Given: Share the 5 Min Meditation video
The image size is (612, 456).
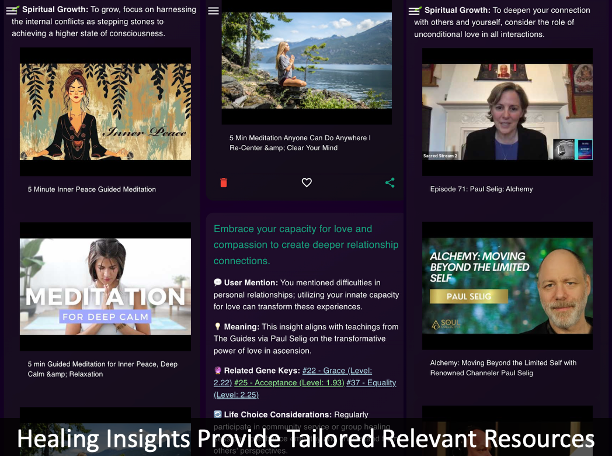Looking at the screenshot, I should (390, 183).
